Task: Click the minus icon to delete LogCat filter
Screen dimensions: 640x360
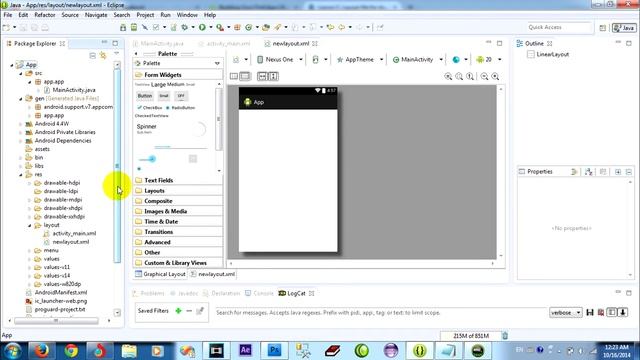Action: (189, 311)
